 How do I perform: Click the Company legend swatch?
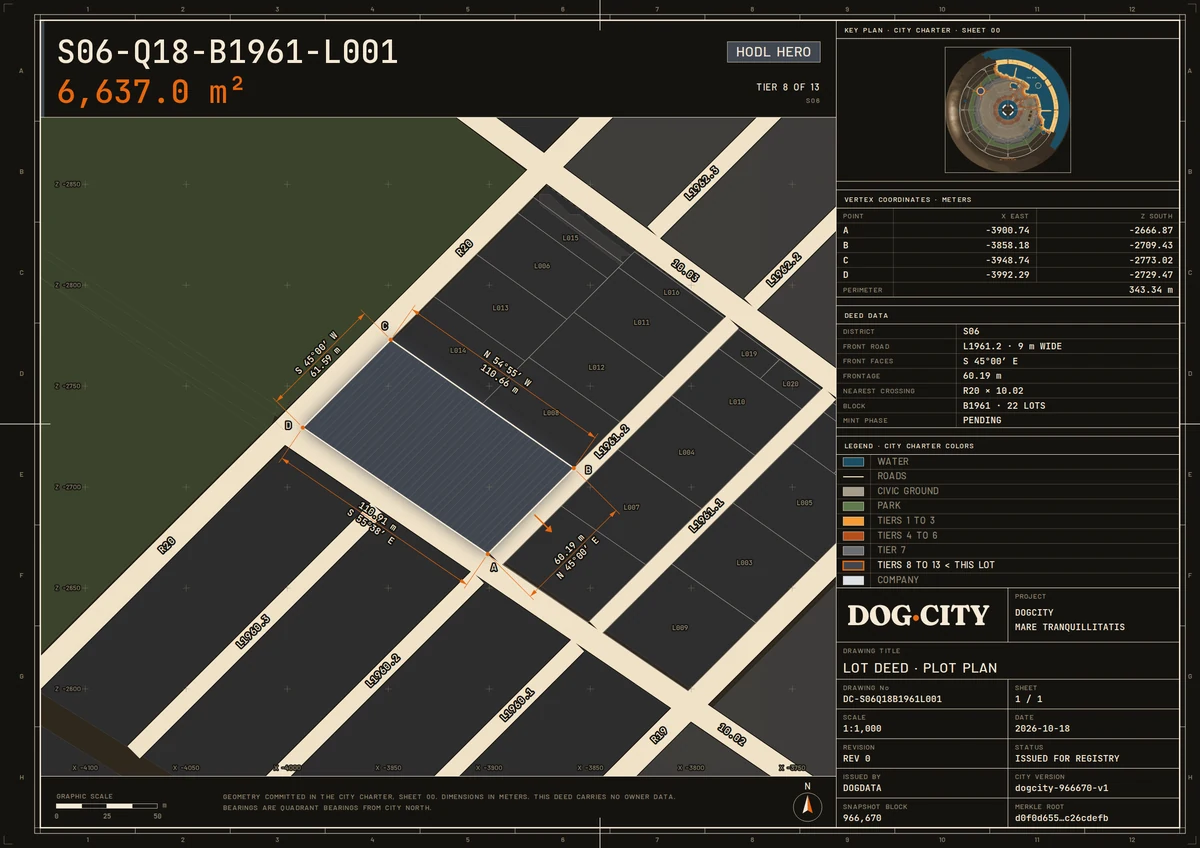click(x=853, y=580)
